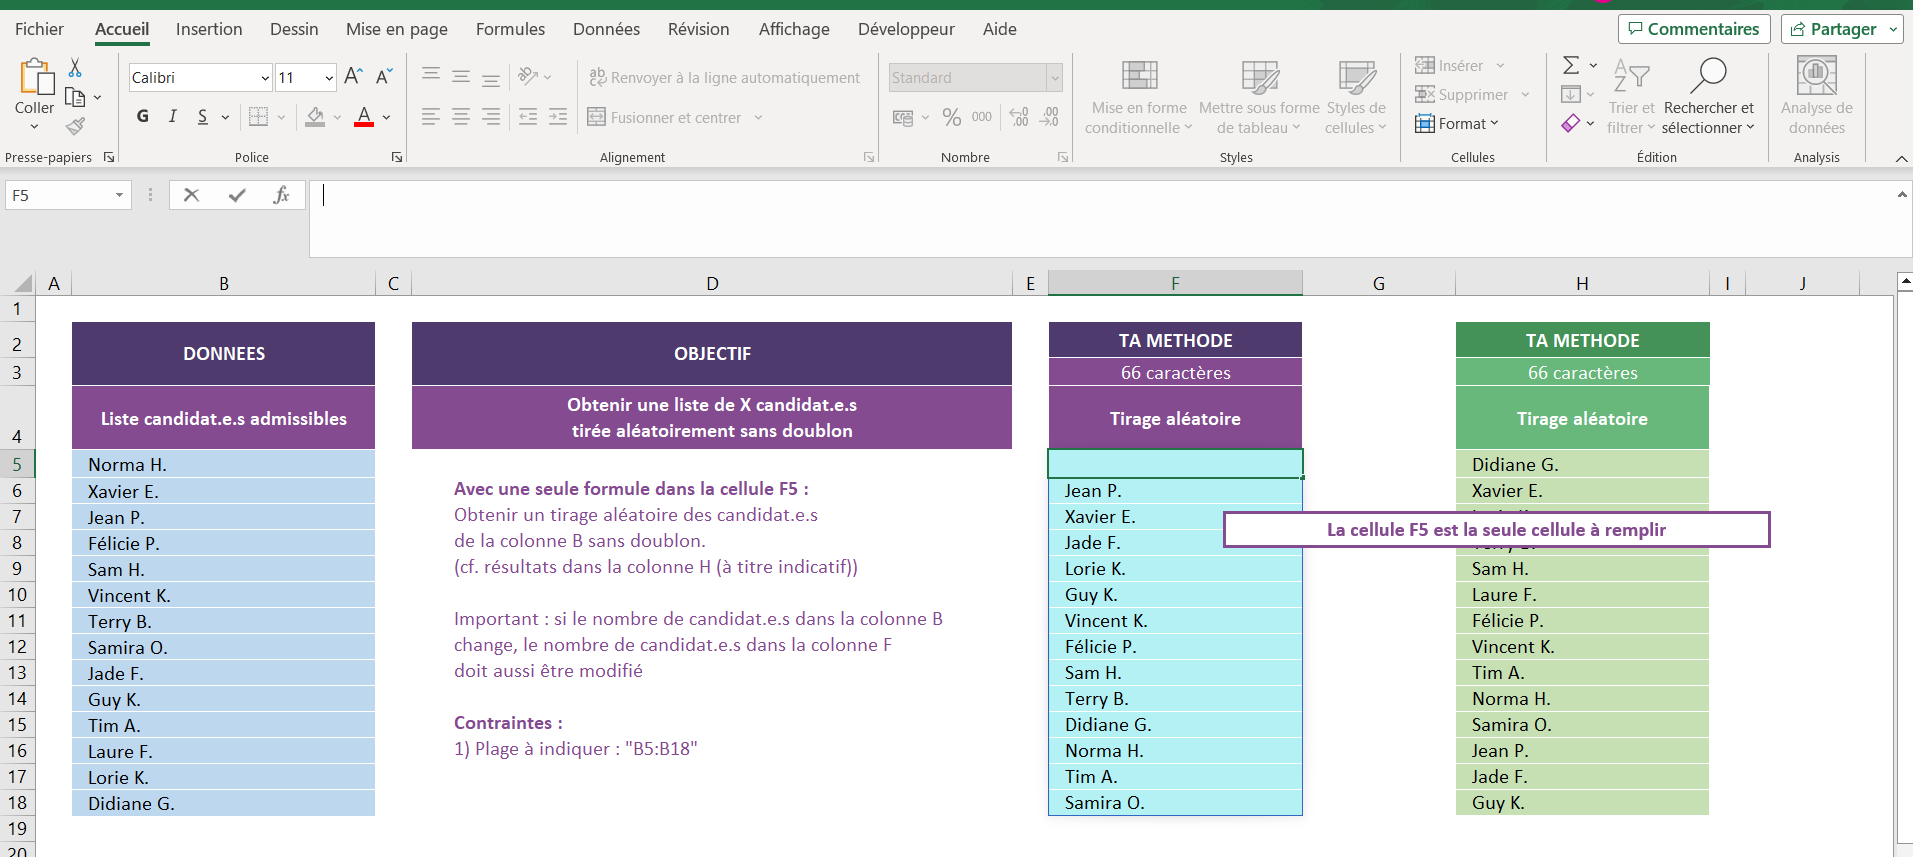
Task: Open Styles de cellules gallery
Action: (x=1356, y=97)
